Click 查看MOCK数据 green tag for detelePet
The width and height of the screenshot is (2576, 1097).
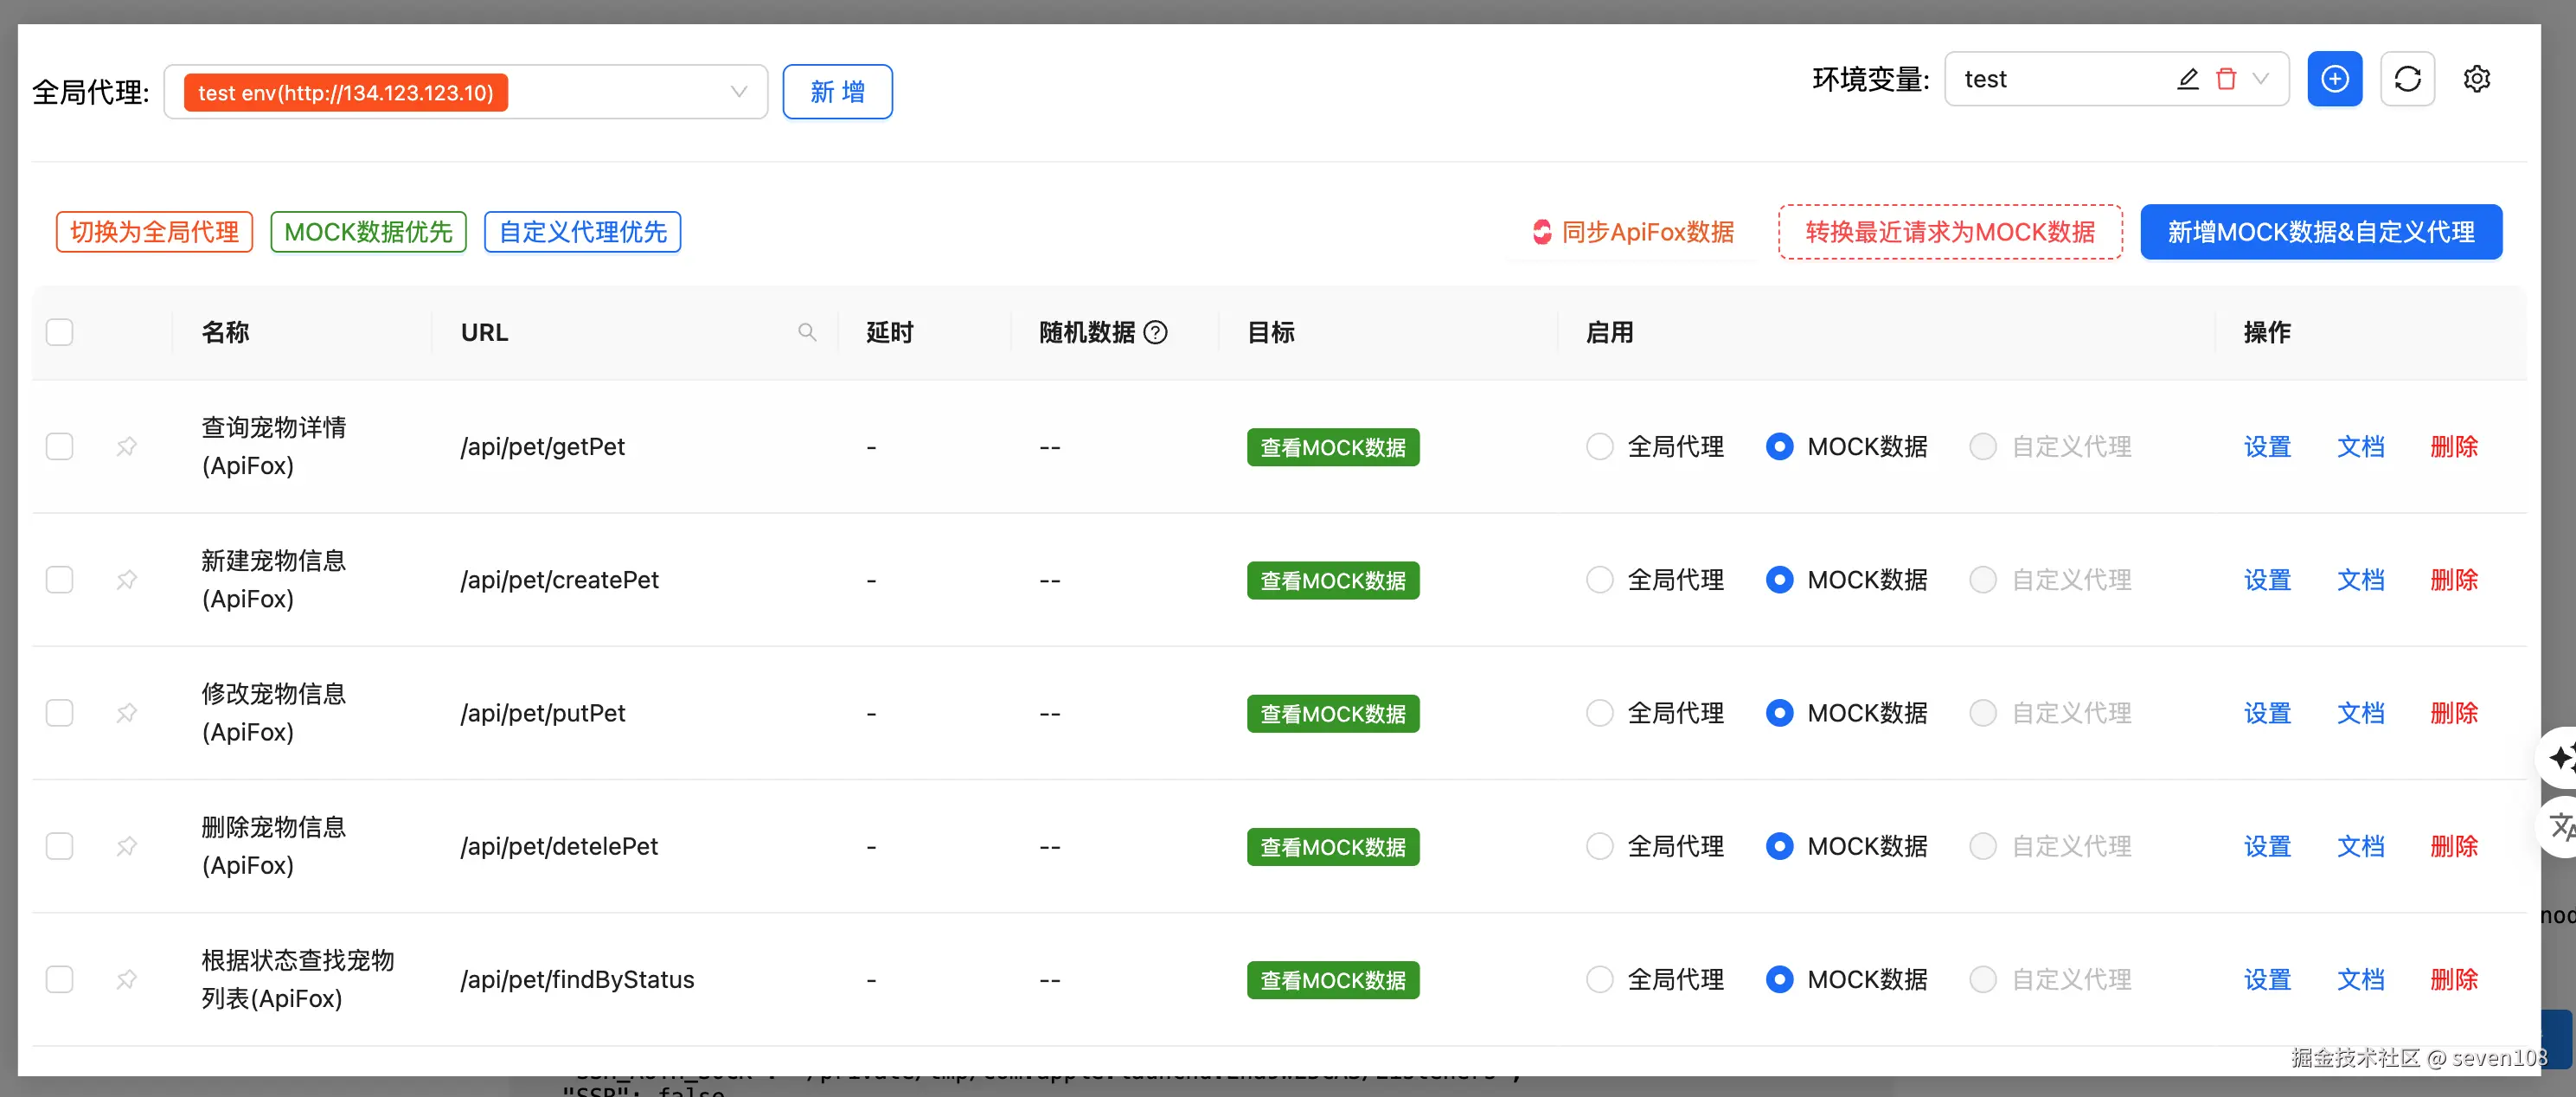(x=1332, y=847)
